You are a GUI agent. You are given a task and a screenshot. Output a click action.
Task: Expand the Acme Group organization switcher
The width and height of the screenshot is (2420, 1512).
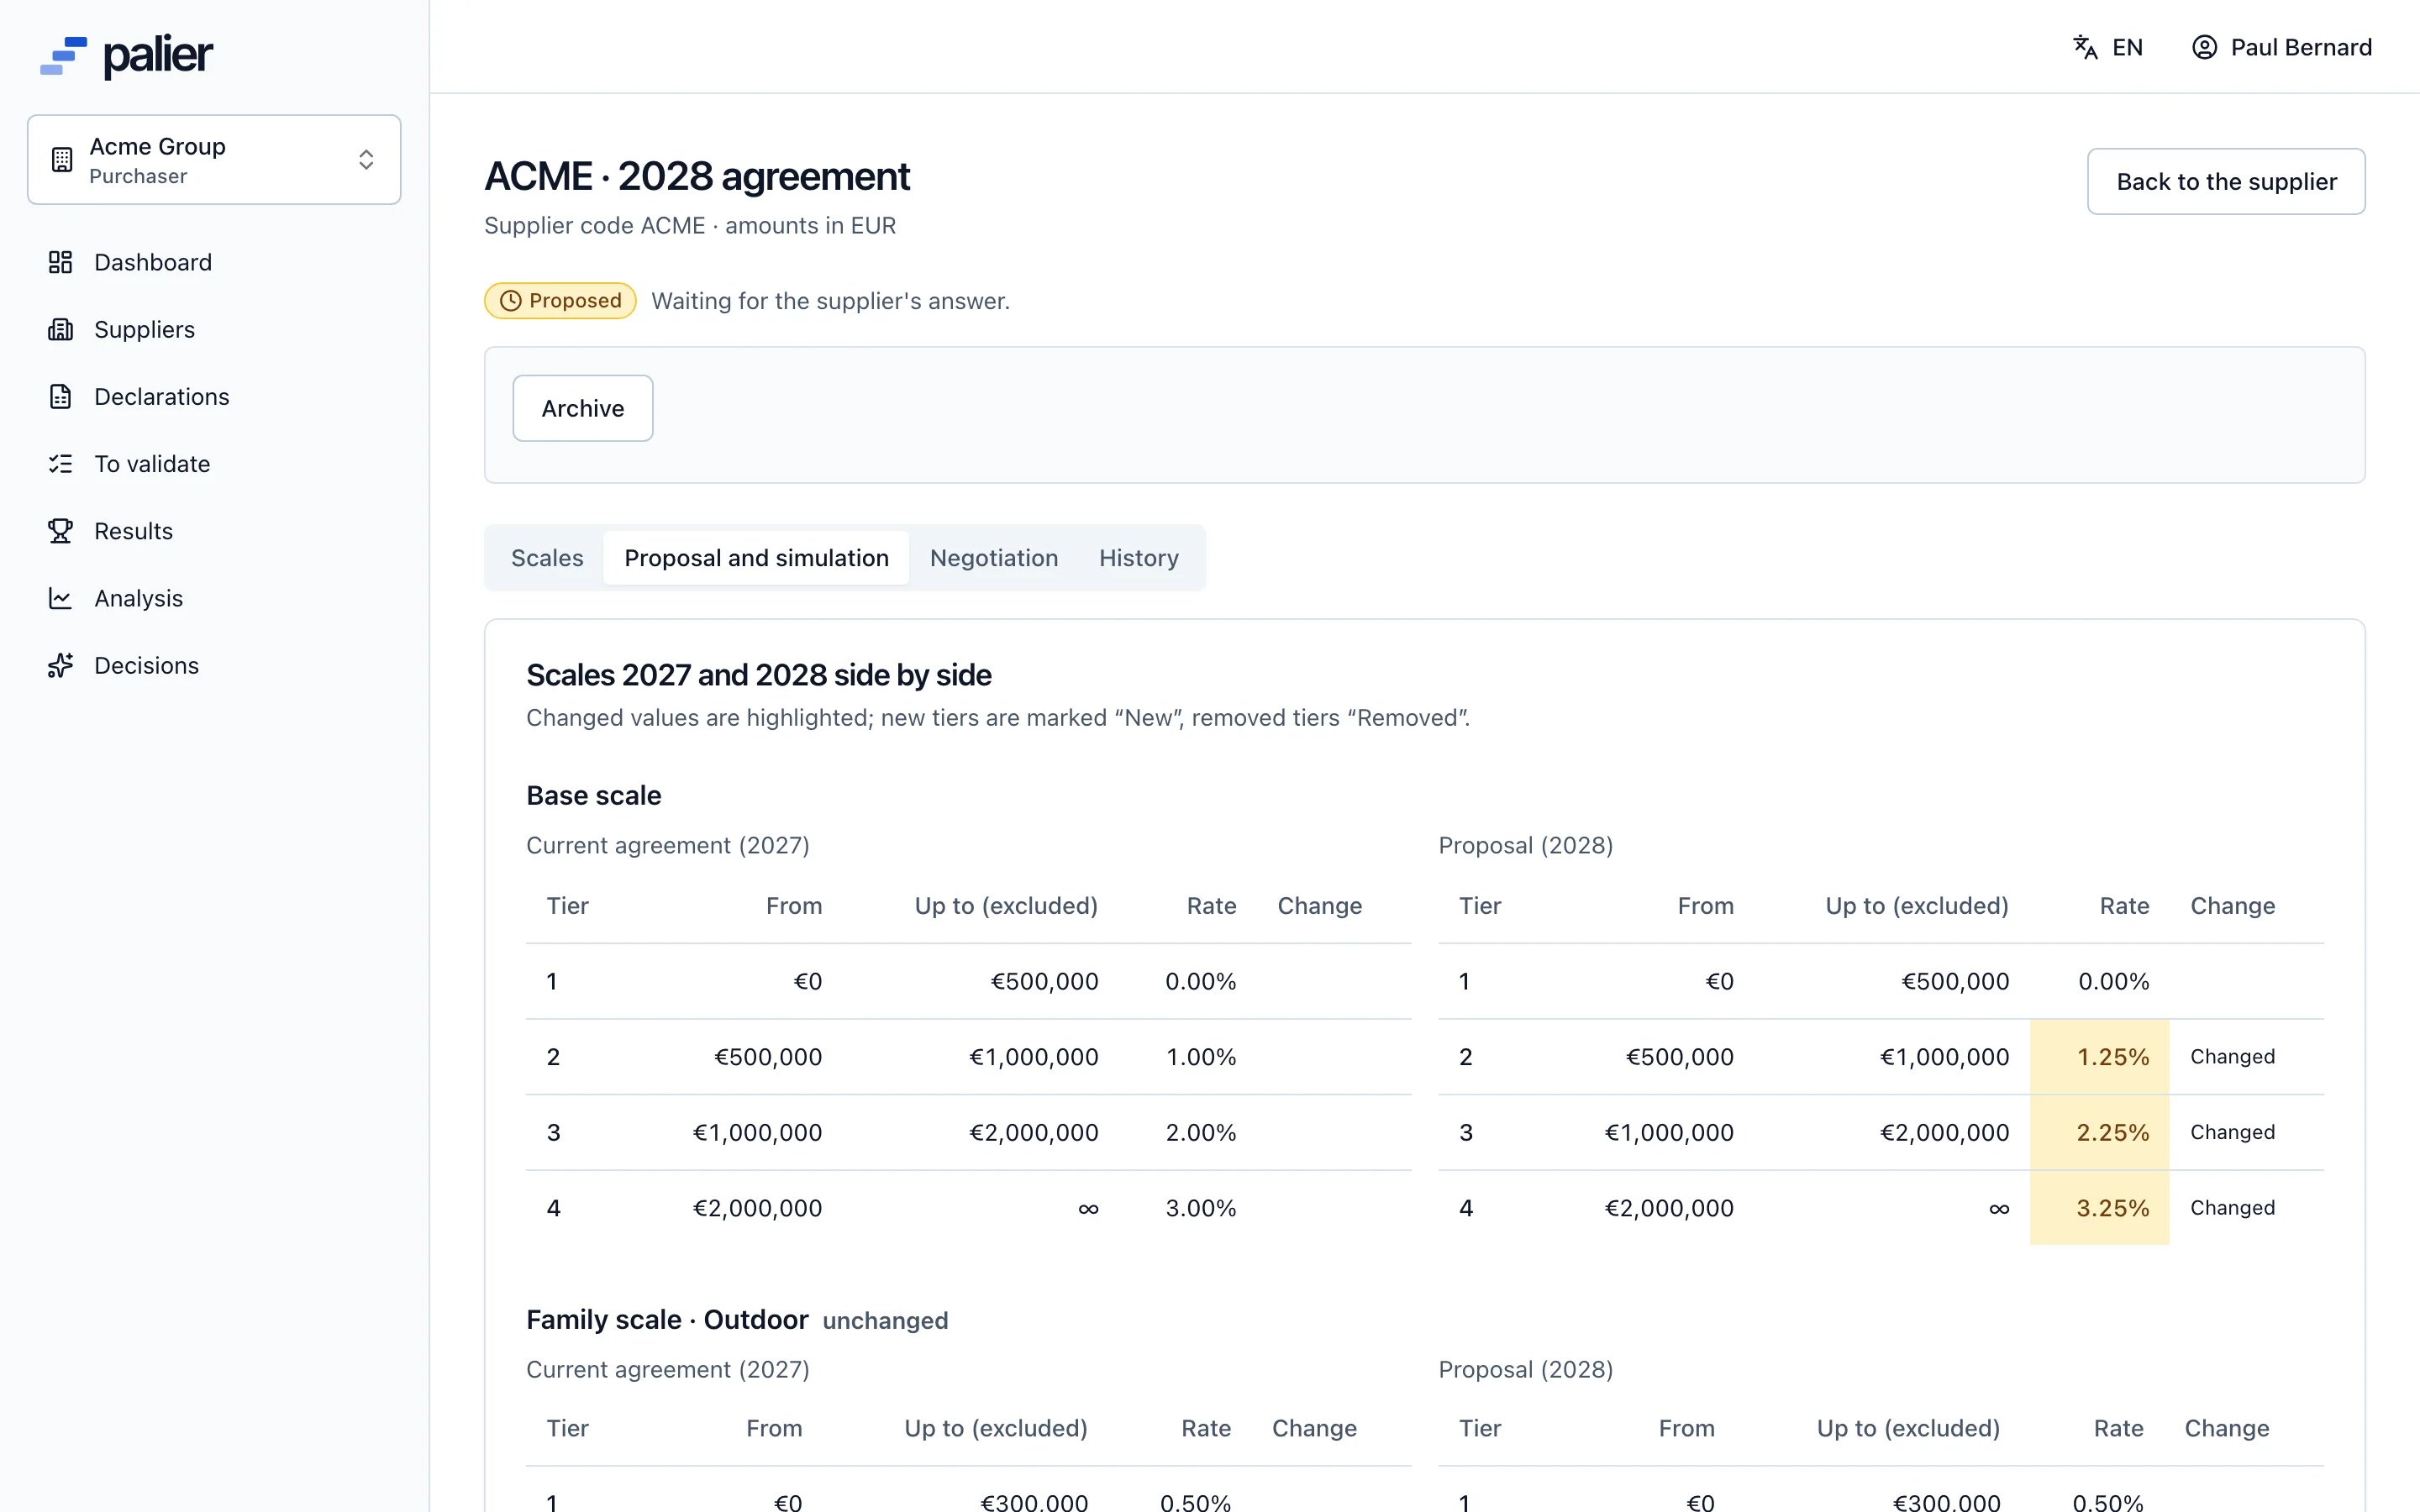coord(214,160)
